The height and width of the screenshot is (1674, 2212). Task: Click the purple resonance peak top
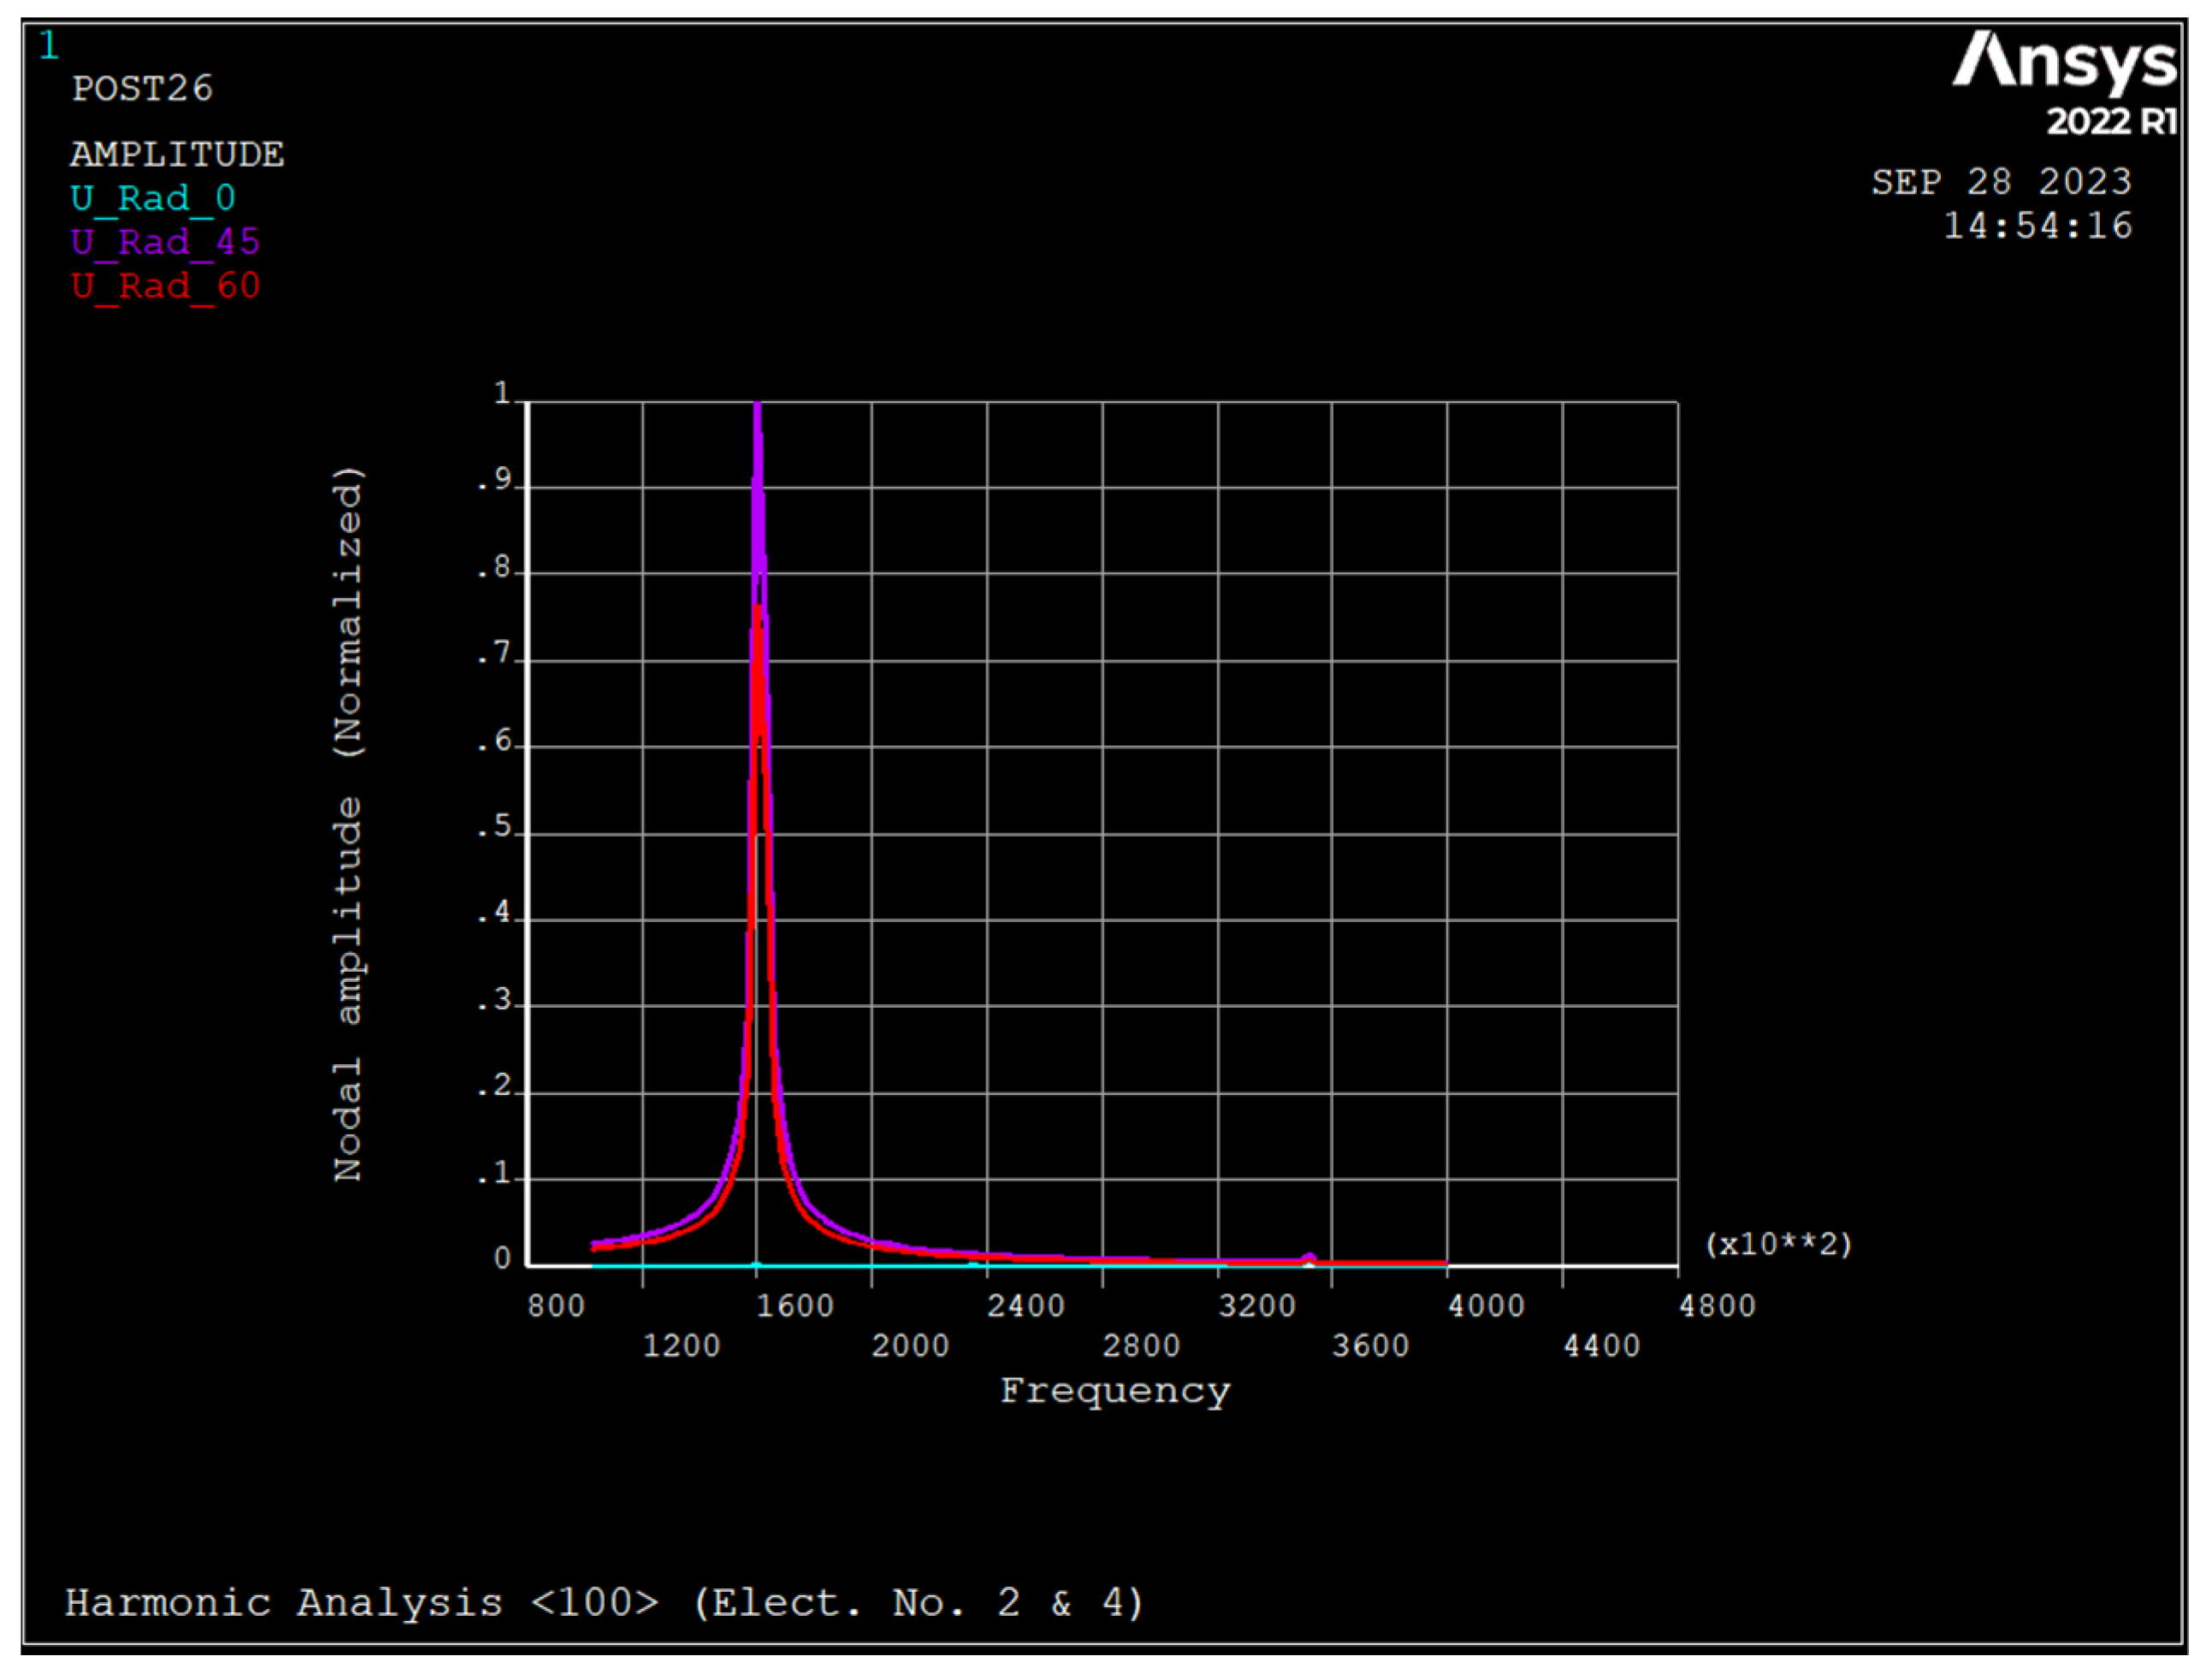pos(757,408)
